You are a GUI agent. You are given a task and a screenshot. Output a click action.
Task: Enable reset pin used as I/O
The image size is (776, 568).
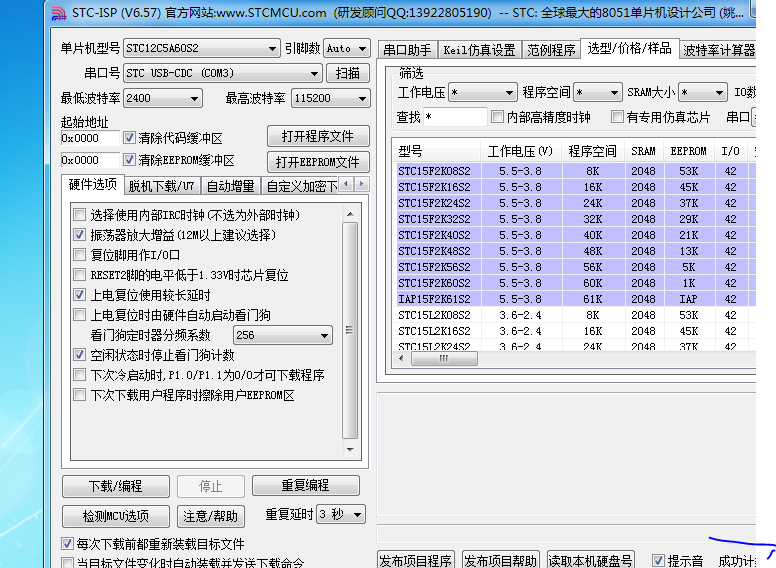click(79, 255)
